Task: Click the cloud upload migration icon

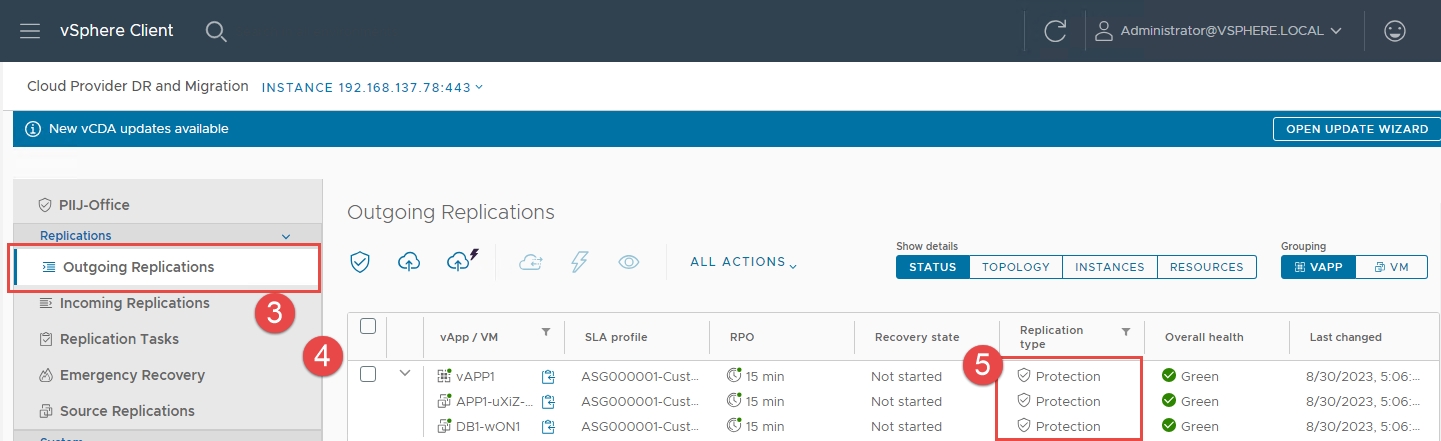Action: pyautogui.click(x=409, y=262)
